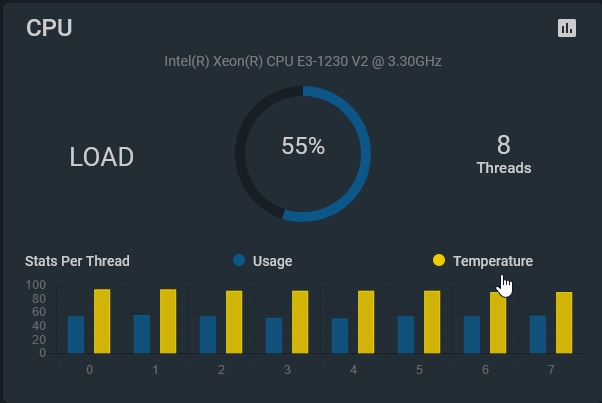Click the Stats Per Thread label
This screenshot has height=403, width=602.
coord(77,261)
